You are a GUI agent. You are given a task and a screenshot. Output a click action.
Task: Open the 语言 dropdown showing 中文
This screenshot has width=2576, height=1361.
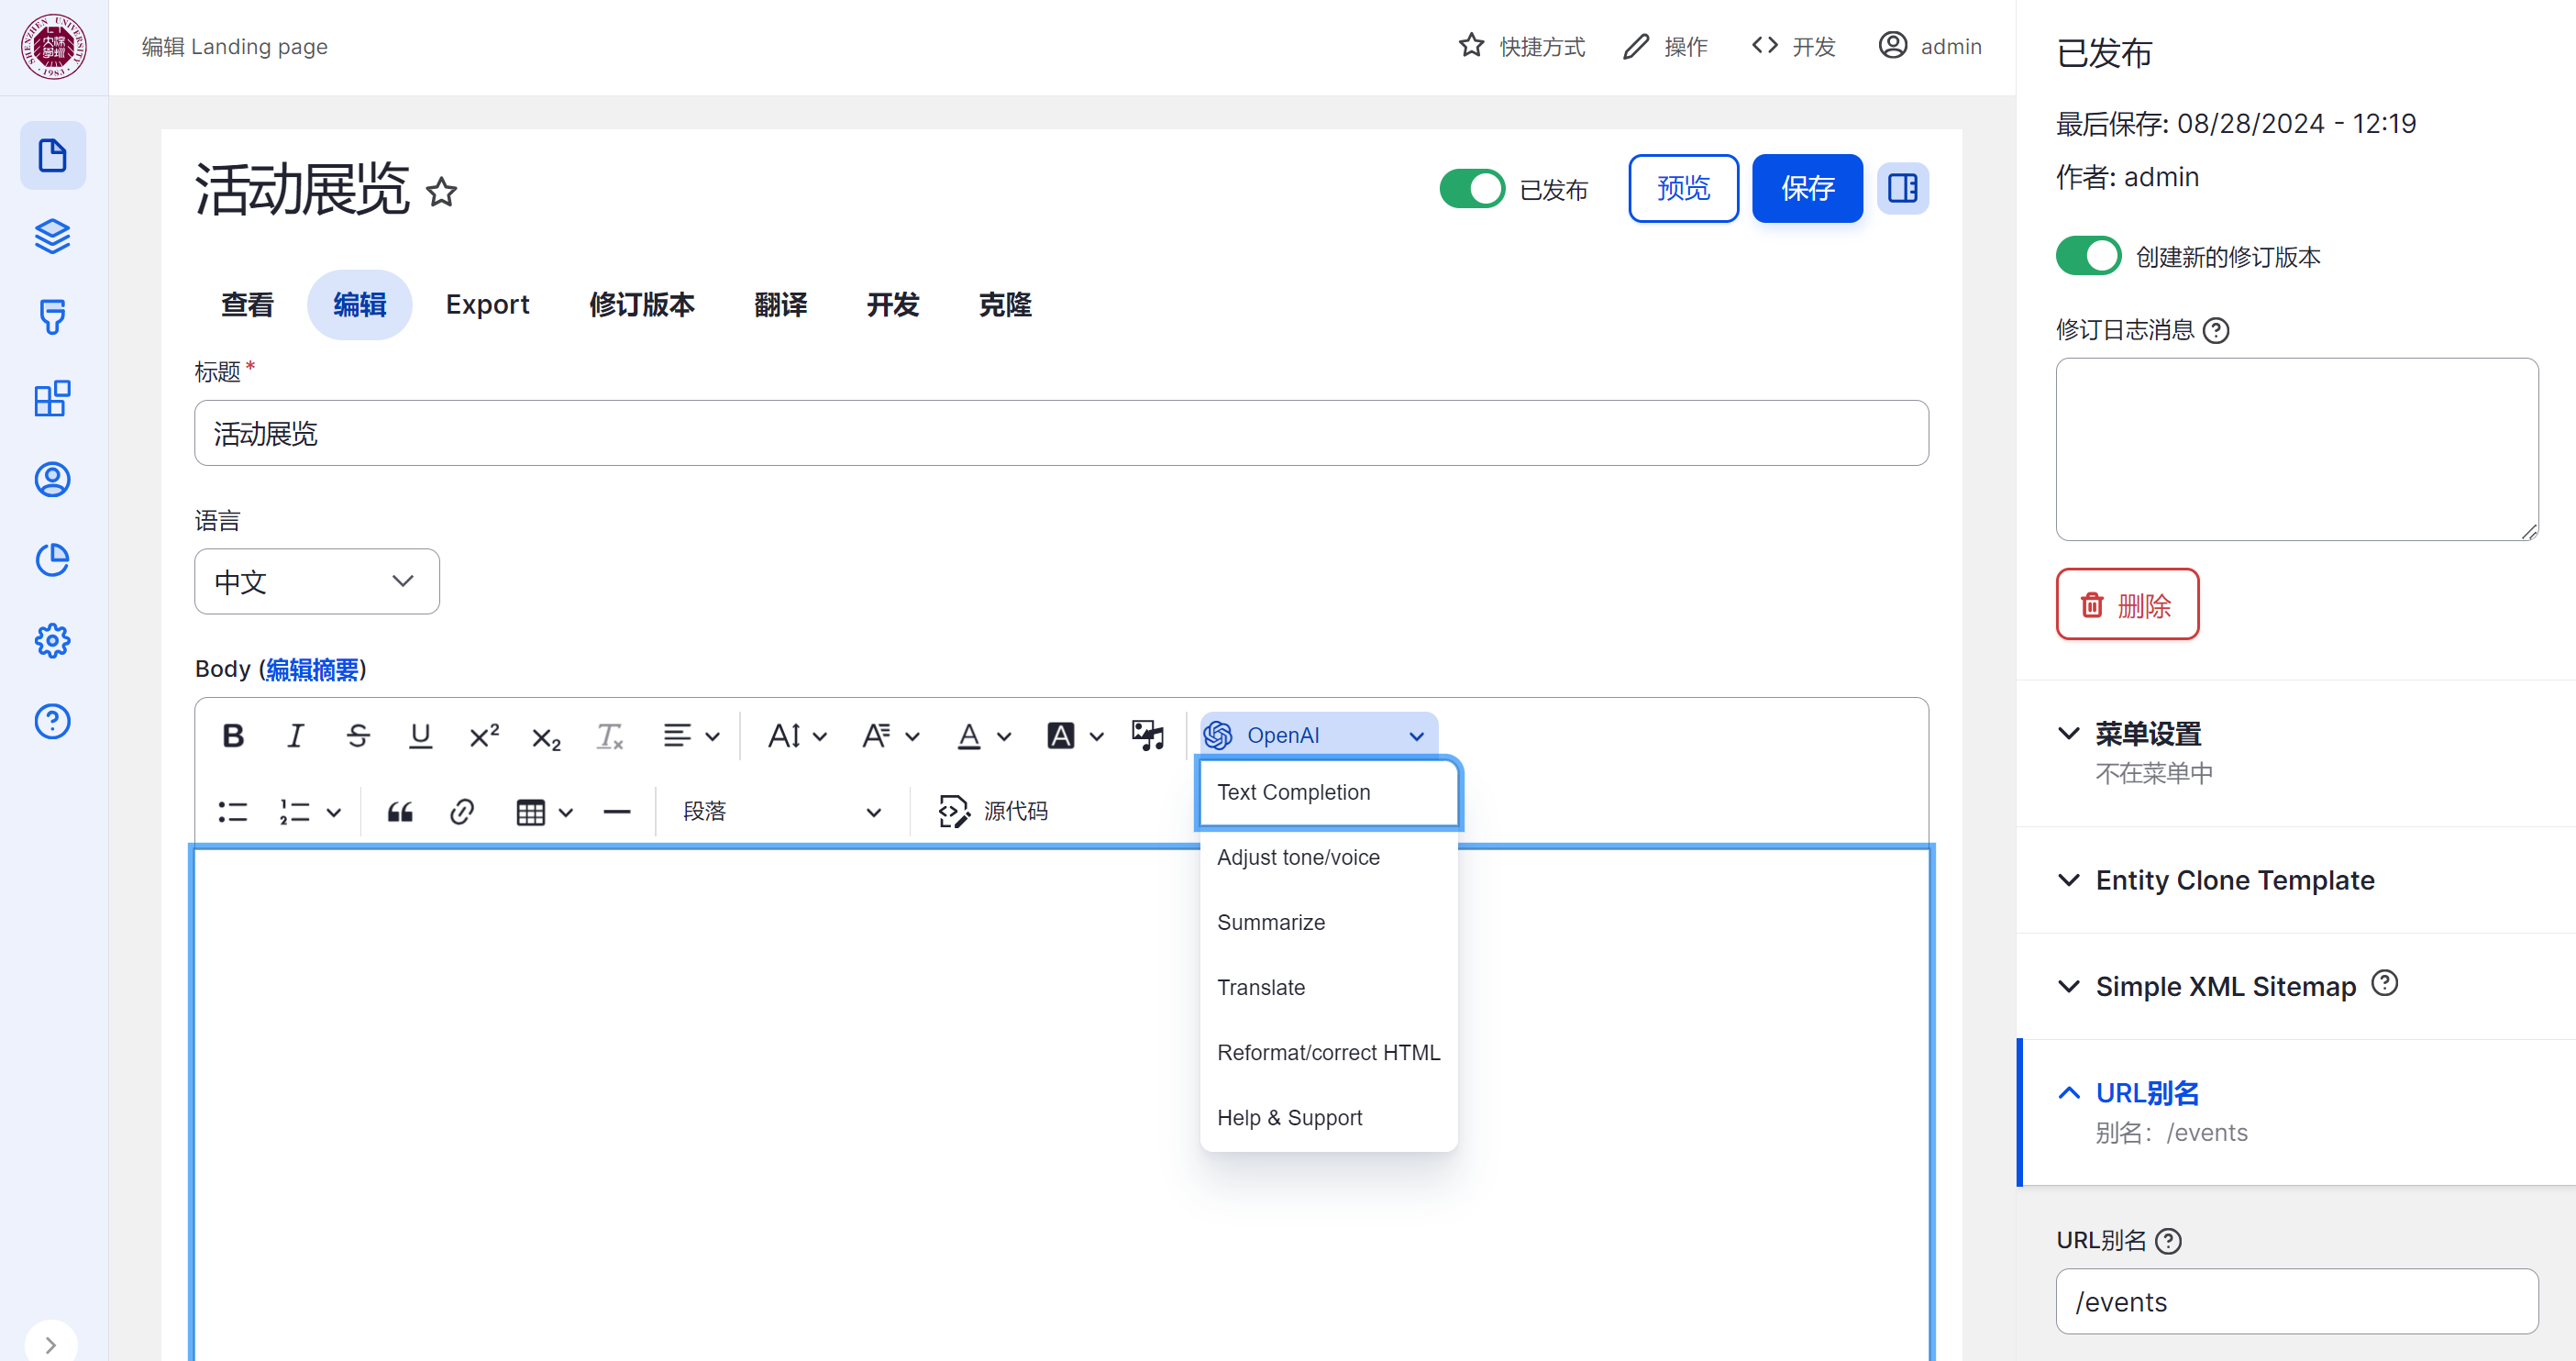pyautogui.click(x=317, y=582)
